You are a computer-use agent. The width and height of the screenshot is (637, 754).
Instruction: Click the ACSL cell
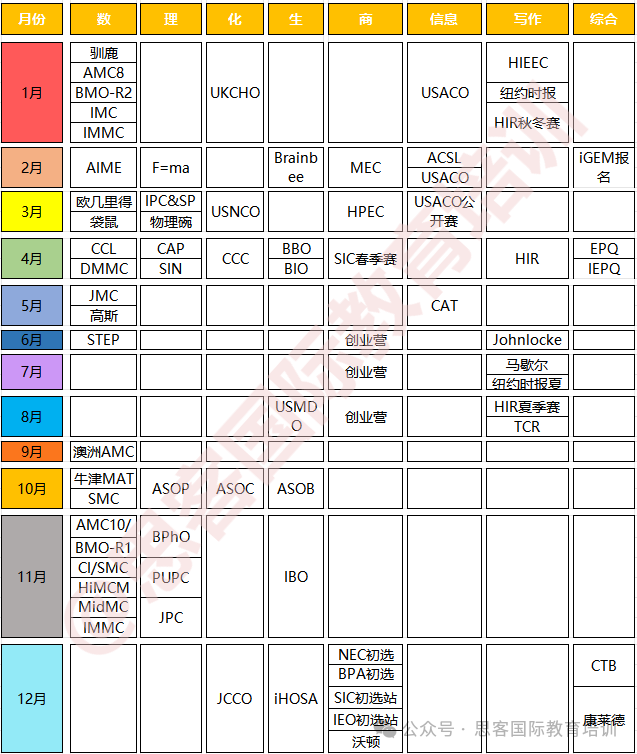(x=444, y=158)
